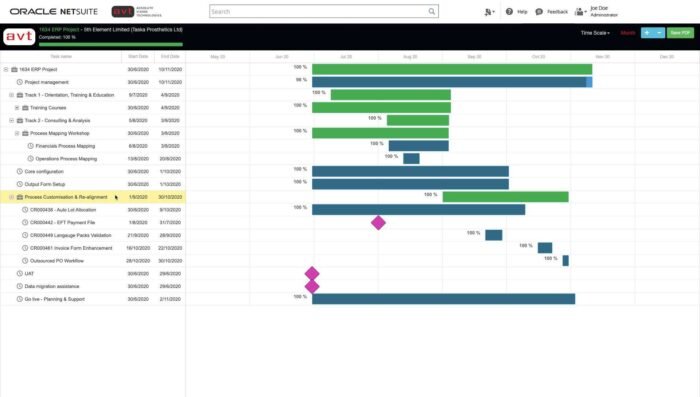Select the Output Form Setup task name
The image size is (700, 397).
(45, 184)
